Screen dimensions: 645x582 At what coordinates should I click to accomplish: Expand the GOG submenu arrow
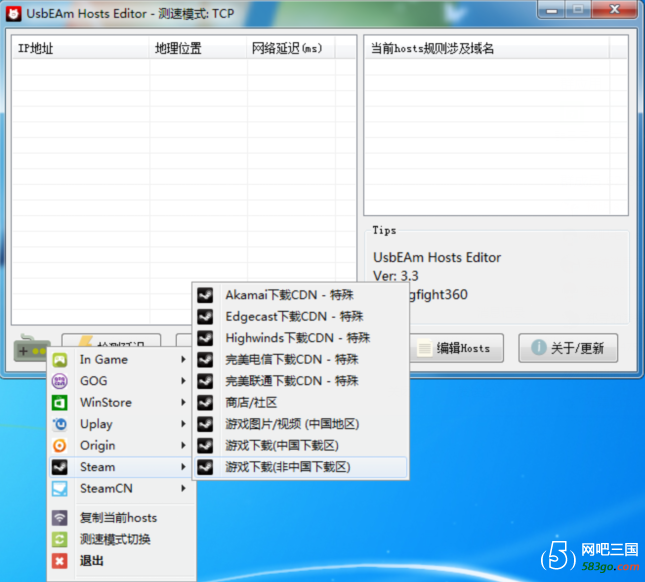[x=183, y=381]
